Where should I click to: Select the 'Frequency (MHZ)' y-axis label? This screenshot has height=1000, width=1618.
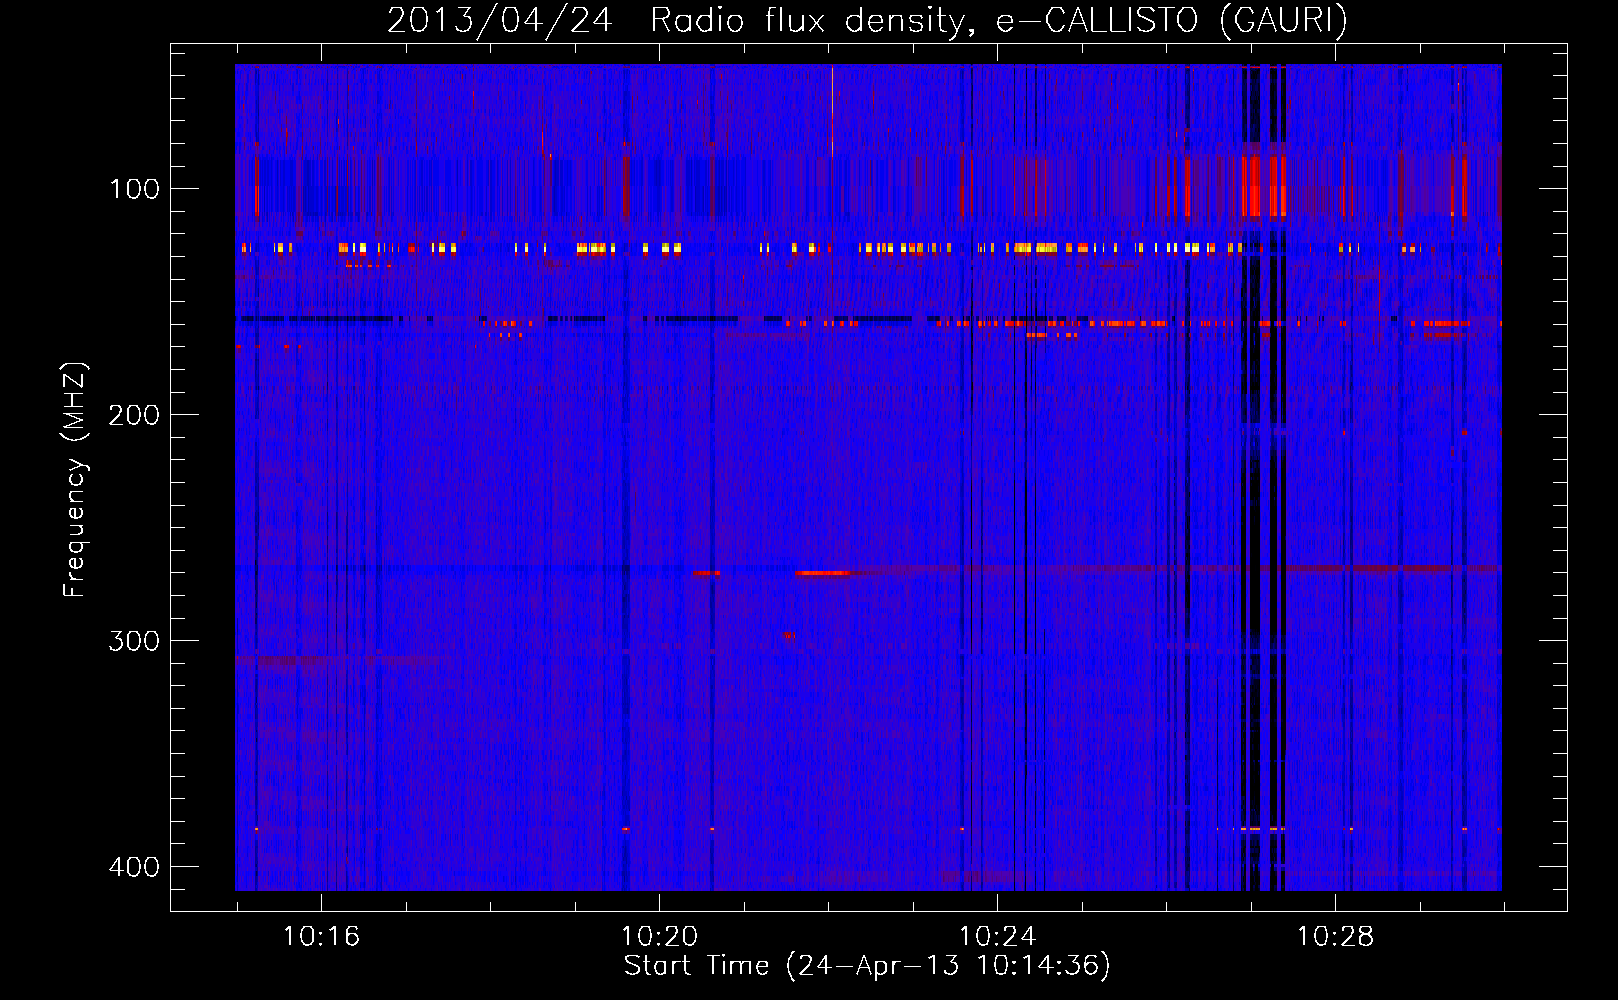tap(75, 480)
